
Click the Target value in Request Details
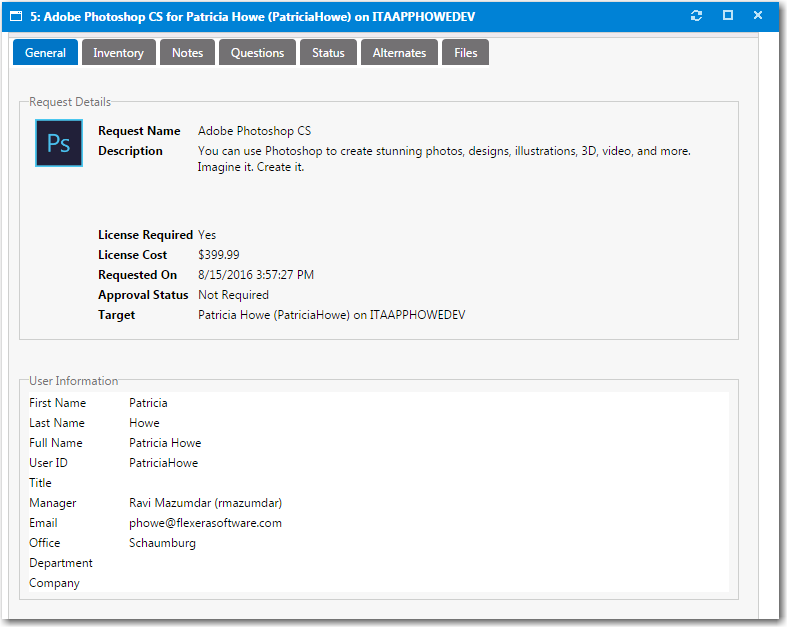coord(331,315)
